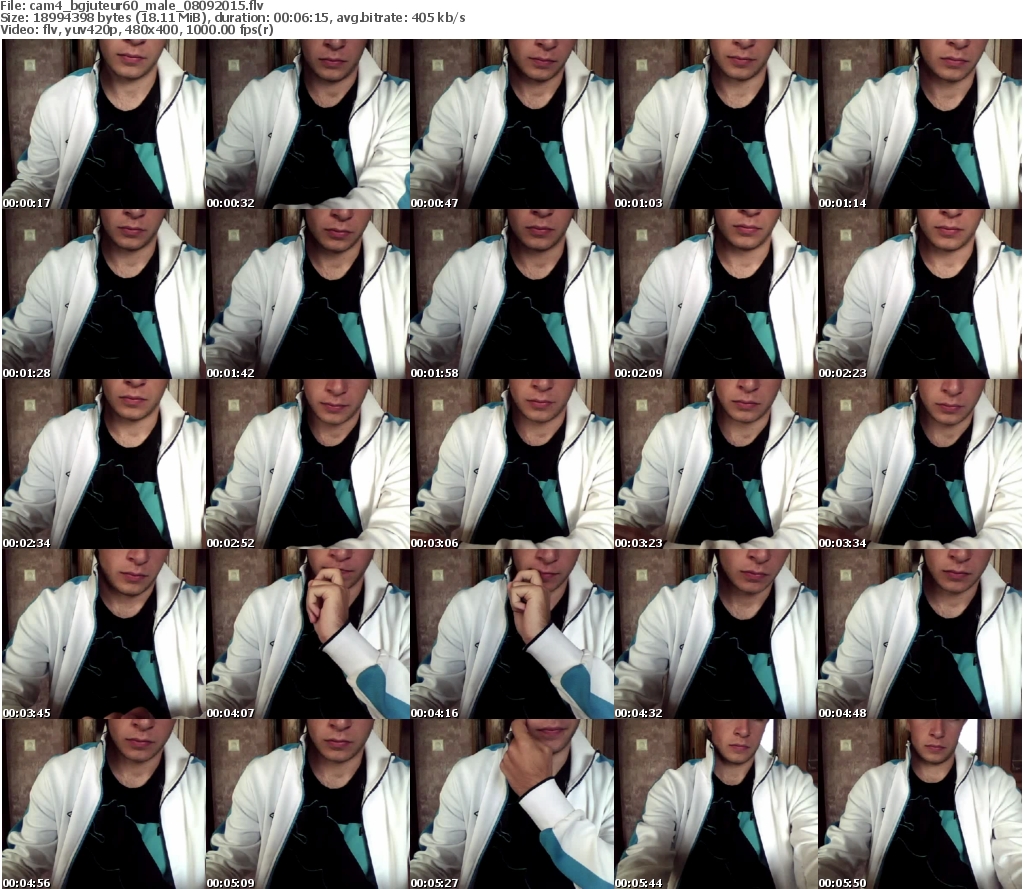Click the file name cam4_bgjuteur60_male_08092015.flv
1024x889 pixels.
[x=146, y=6]
